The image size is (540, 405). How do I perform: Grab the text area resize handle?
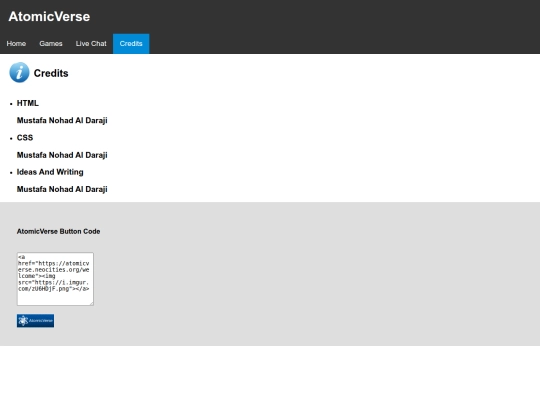(91, 303)
